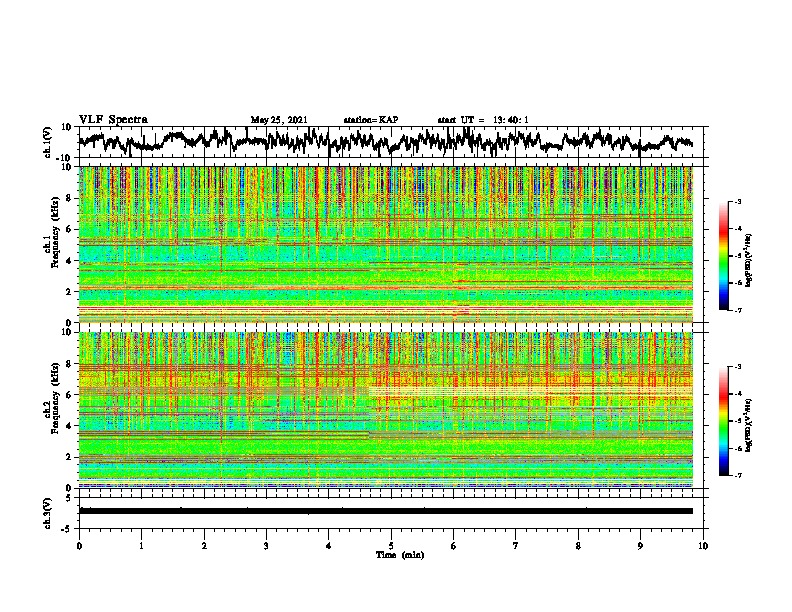Click the "ch.1(V)" waveform axis label
792x612 pixels.
point(47,142)
